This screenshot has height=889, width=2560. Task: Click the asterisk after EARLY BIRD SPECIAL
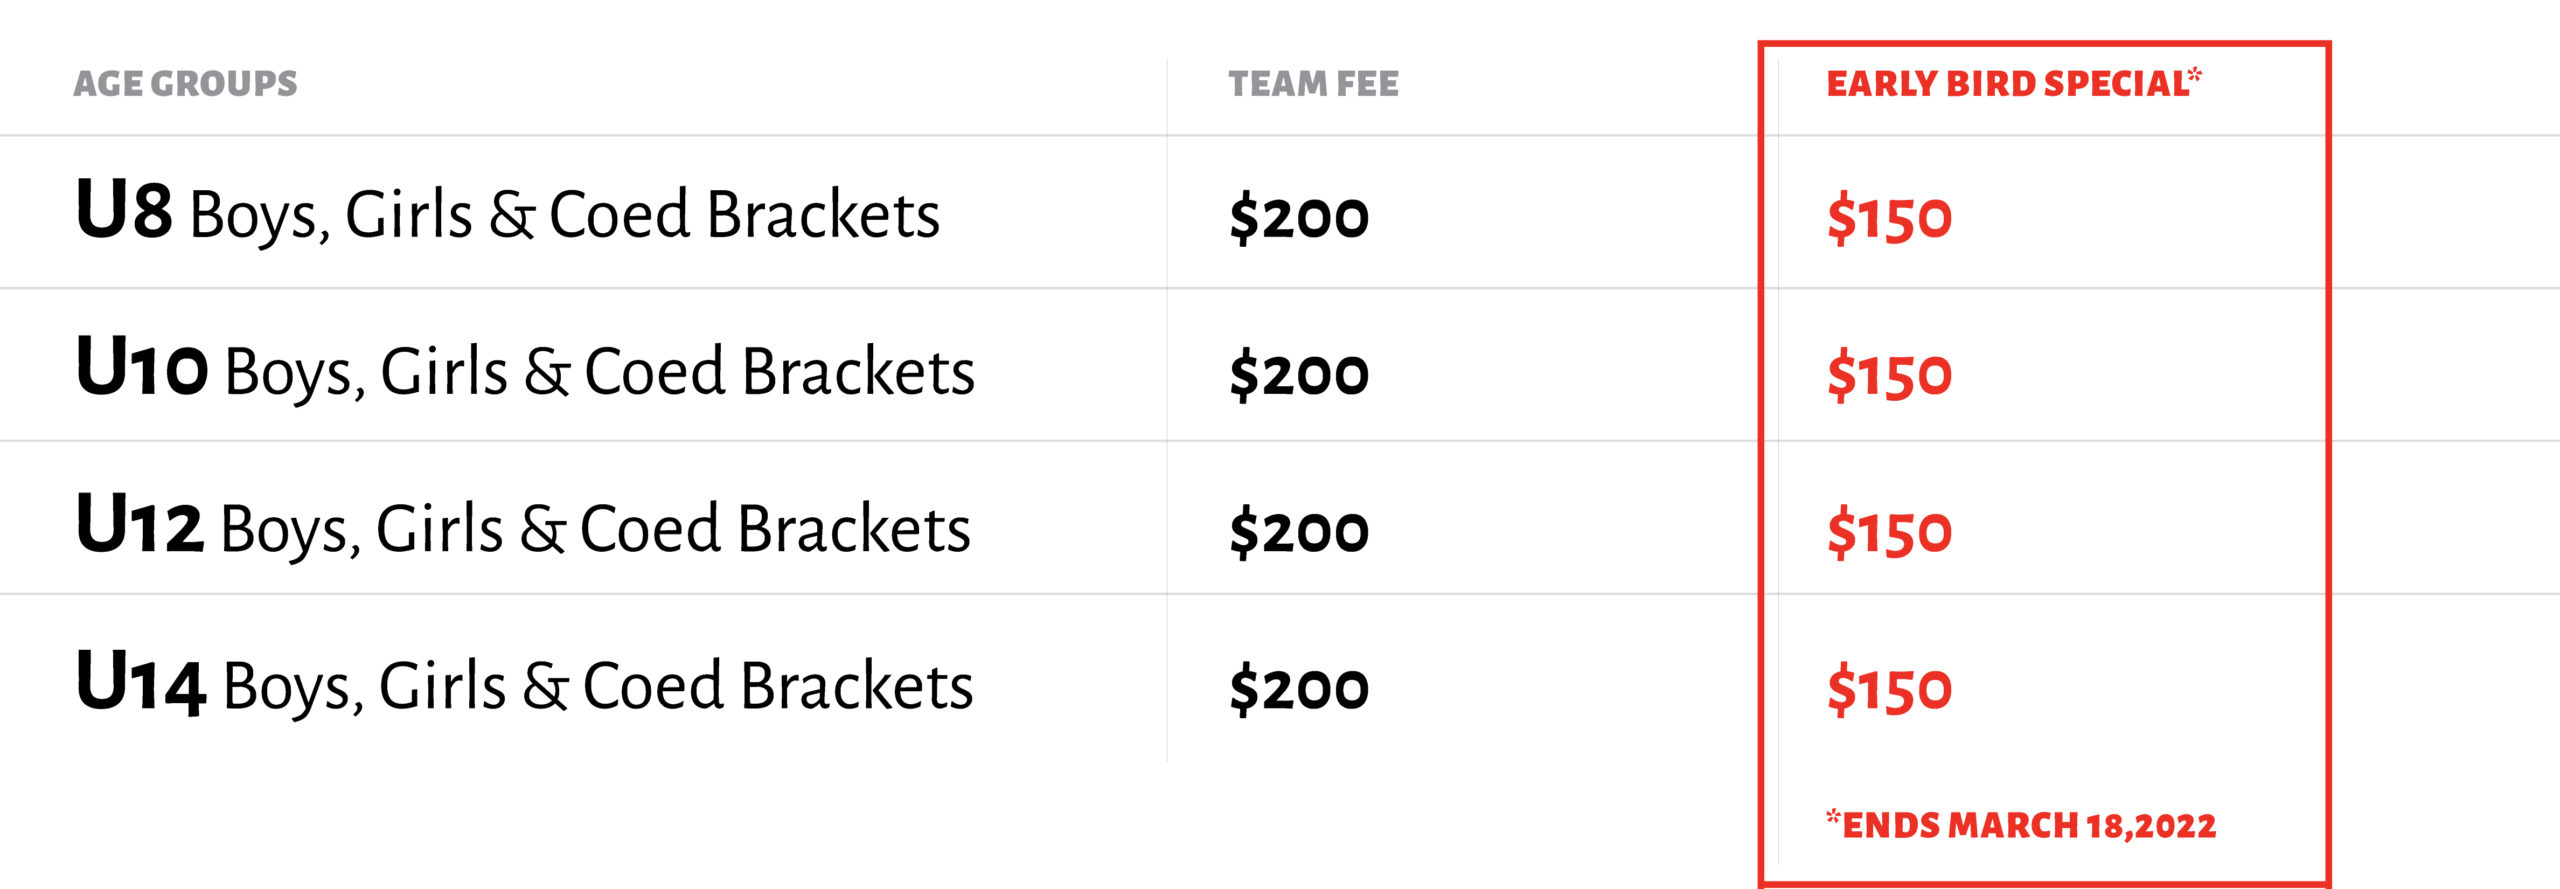click(x=2194, y=74)
